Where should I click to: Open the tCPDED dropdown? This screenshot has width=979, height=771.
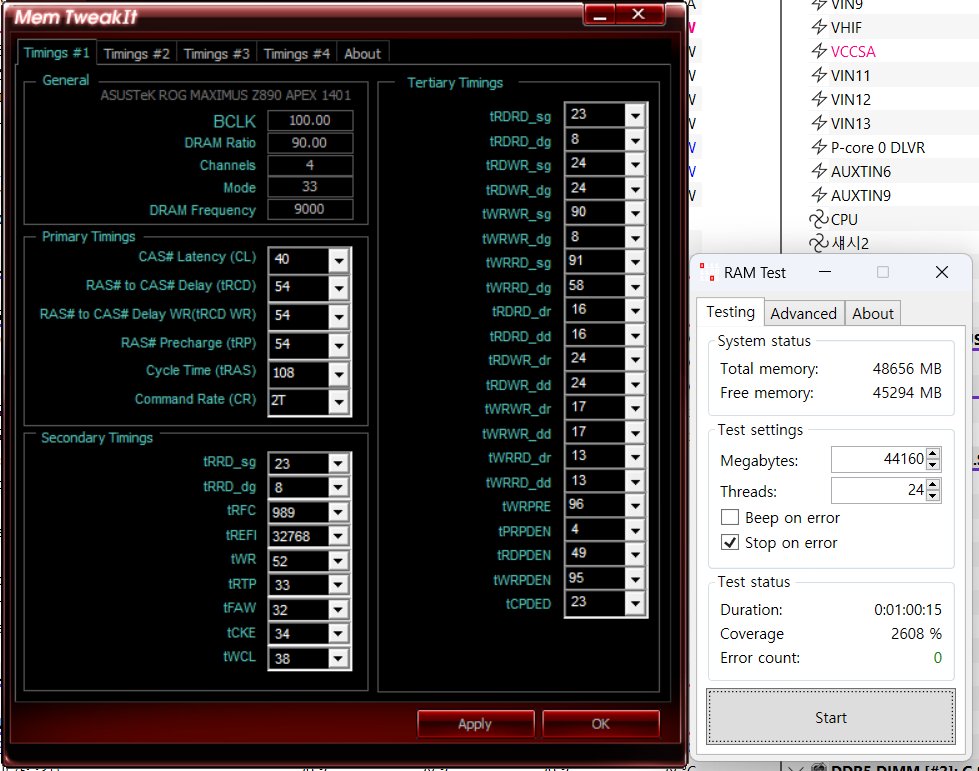[x=634, y=603]
